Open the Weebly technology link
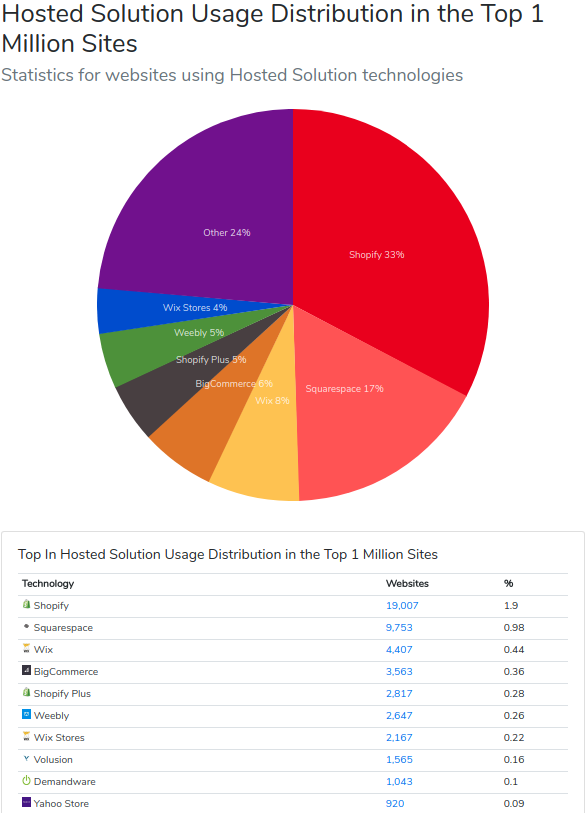The height and width of the screenshot is (813, 585). tap(51, 716)
